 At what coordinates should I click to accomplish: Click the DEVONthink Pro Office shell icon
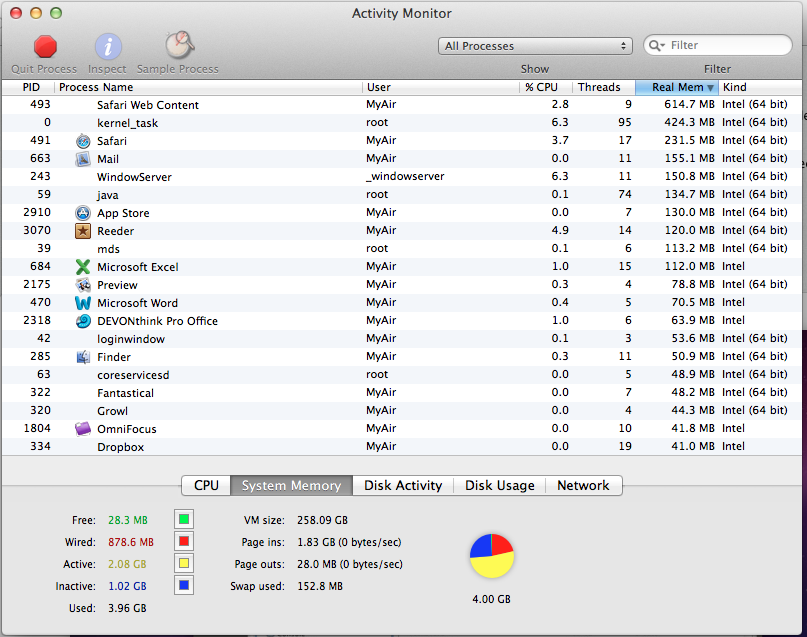(83, 321)
